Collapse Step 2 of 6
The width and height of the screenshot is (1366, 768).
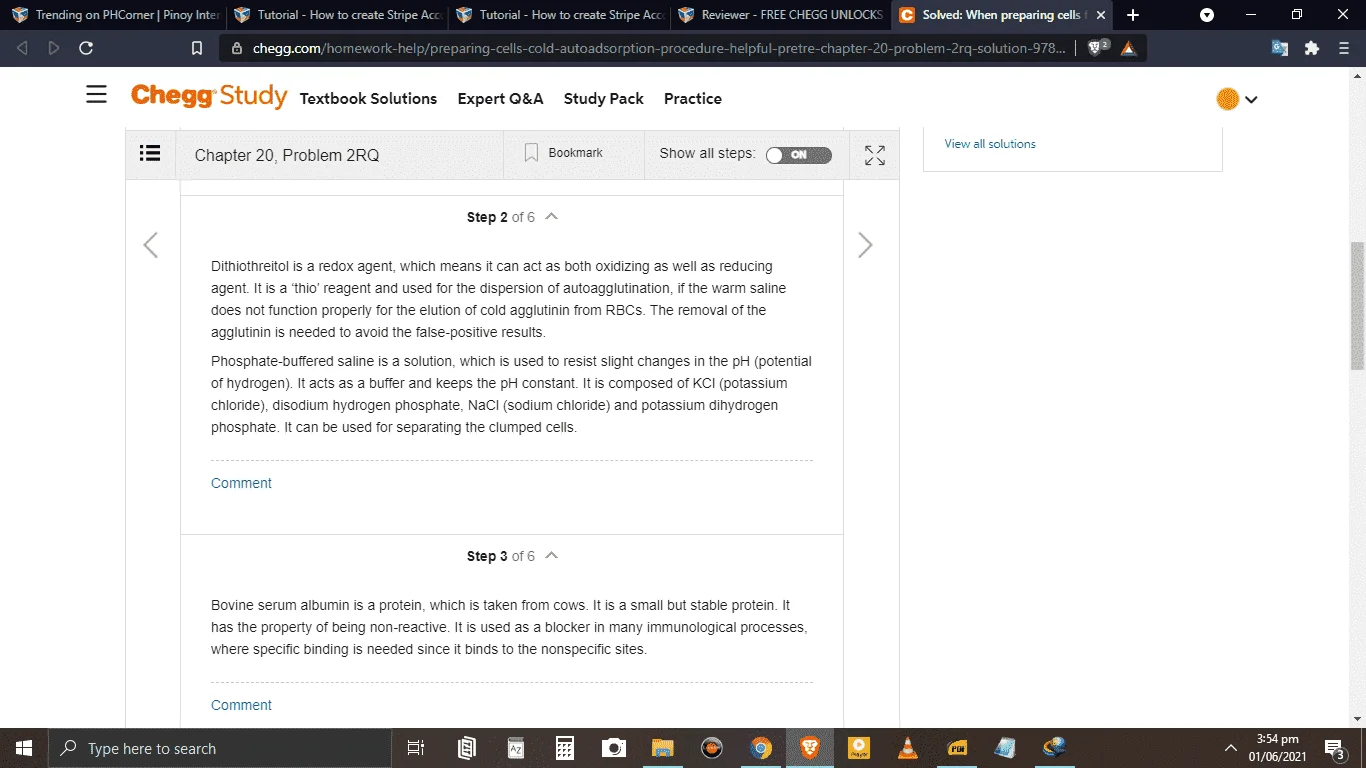pos(551,216)
